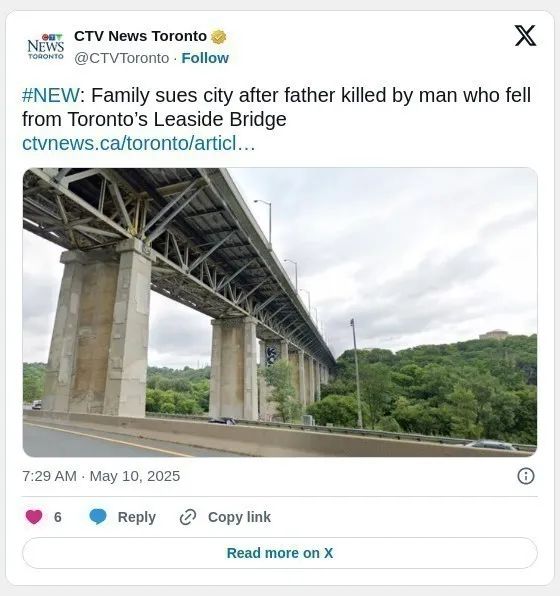The image size is (560, 596).
Task: Click the Reply text label
Action: click(x=136, y=517)
